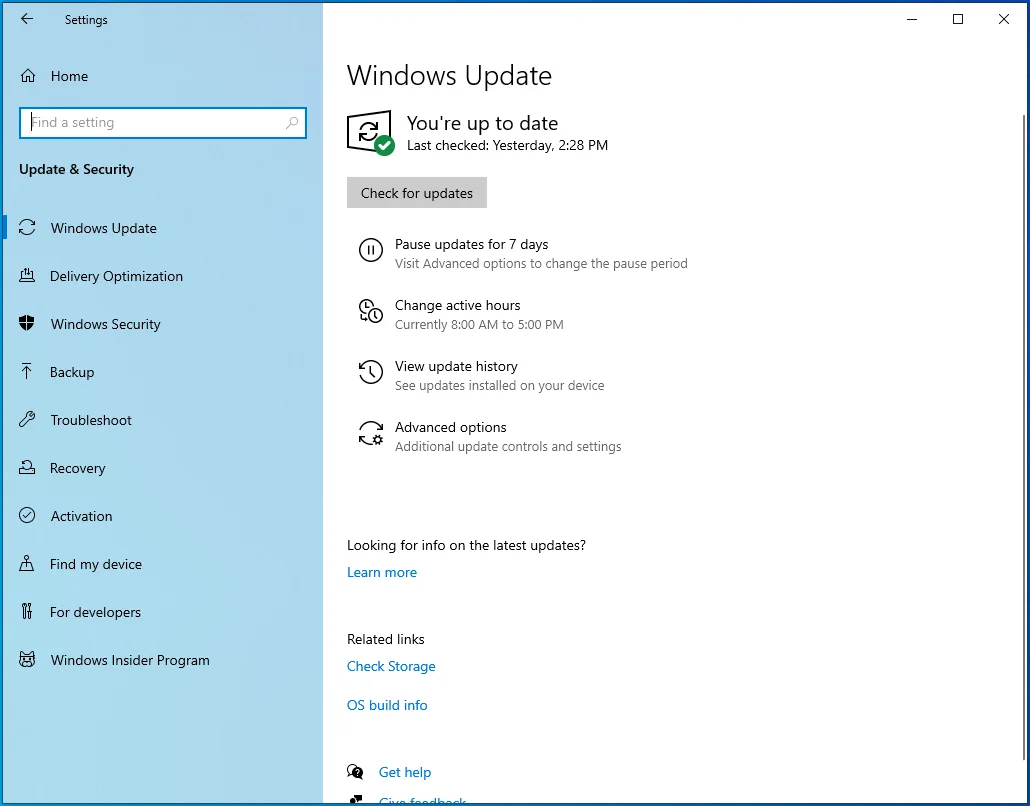This screenshot has width=1030, height=806.
Task: Click the For developers tools icon
Action: (x=26, y=612)
